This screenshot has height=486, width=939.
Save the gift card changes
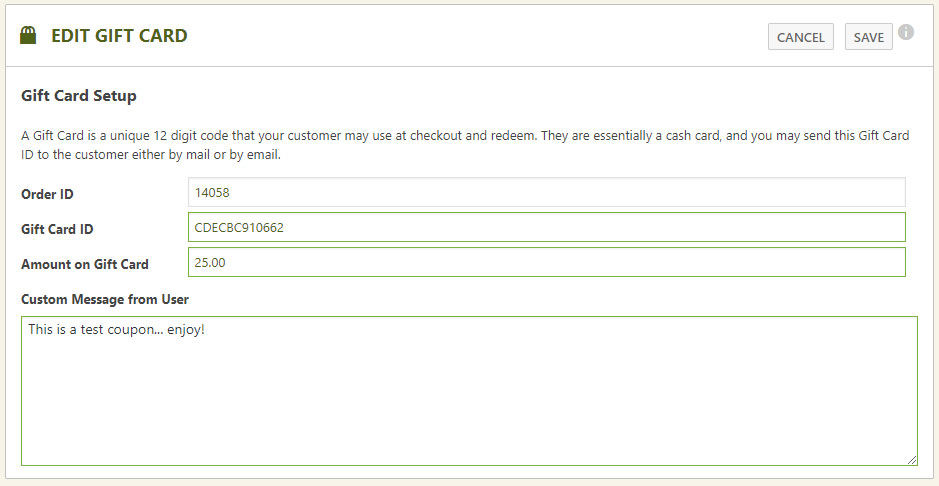(868, 37)
